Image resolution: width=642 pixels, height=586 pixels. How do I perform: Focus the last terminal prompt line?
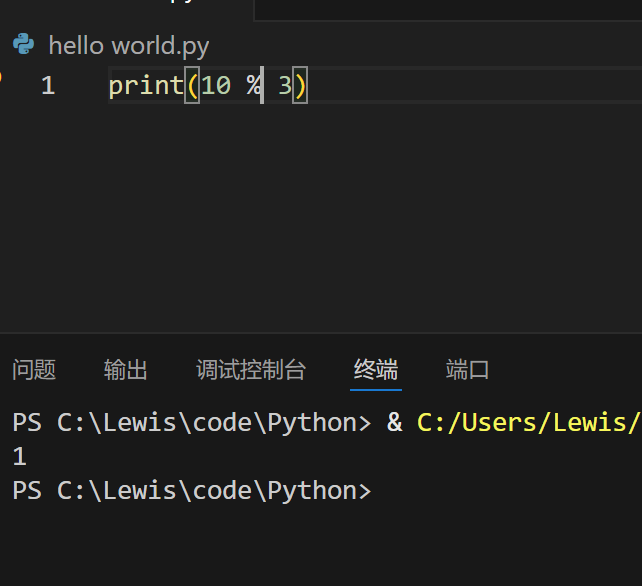point(190,491)
